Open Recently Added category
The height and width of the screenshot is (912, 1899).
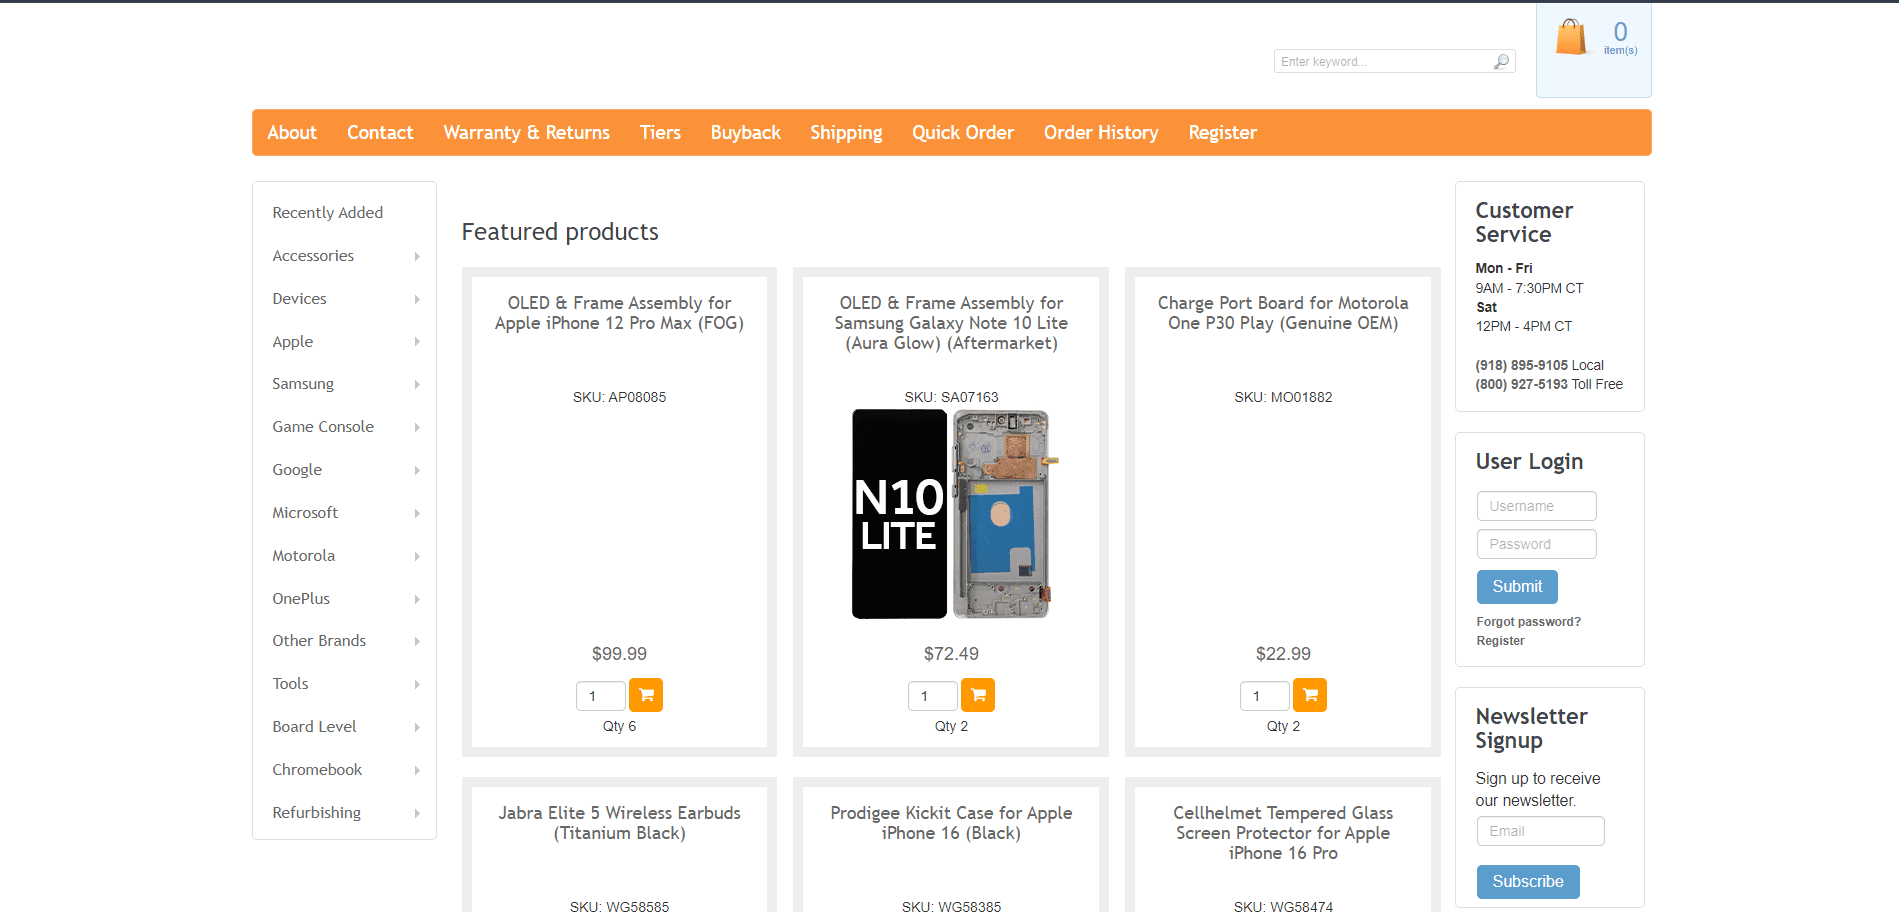[328, 213]
